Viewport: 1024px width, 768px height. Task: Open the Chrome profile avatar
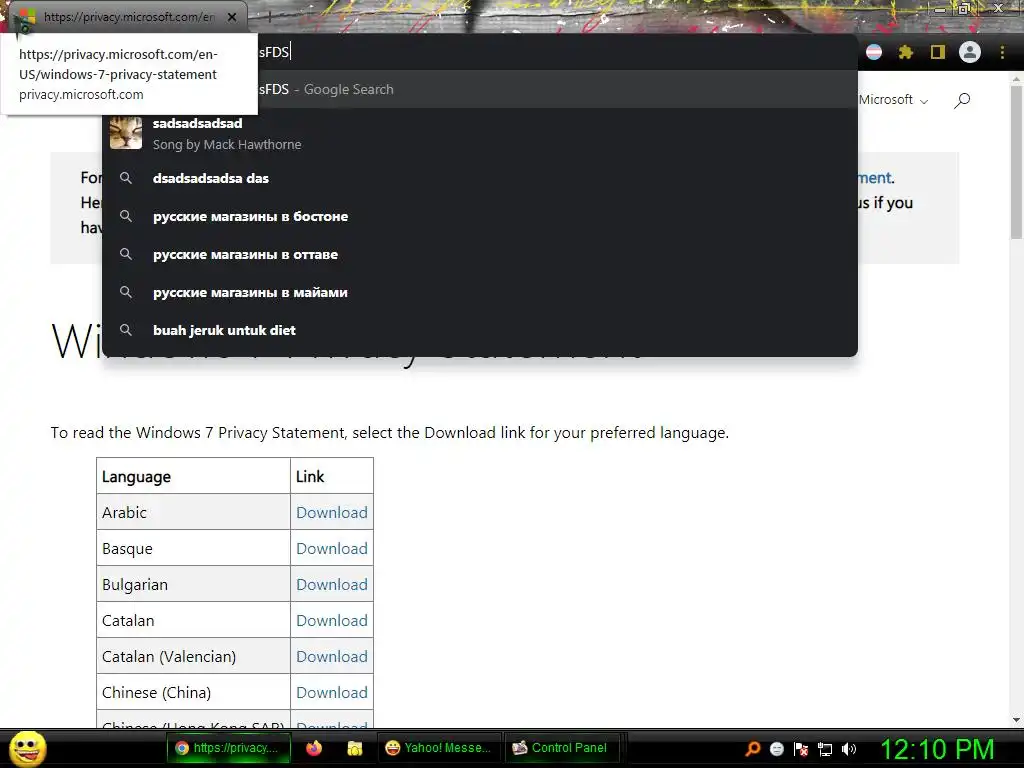[x=970, y=52]
